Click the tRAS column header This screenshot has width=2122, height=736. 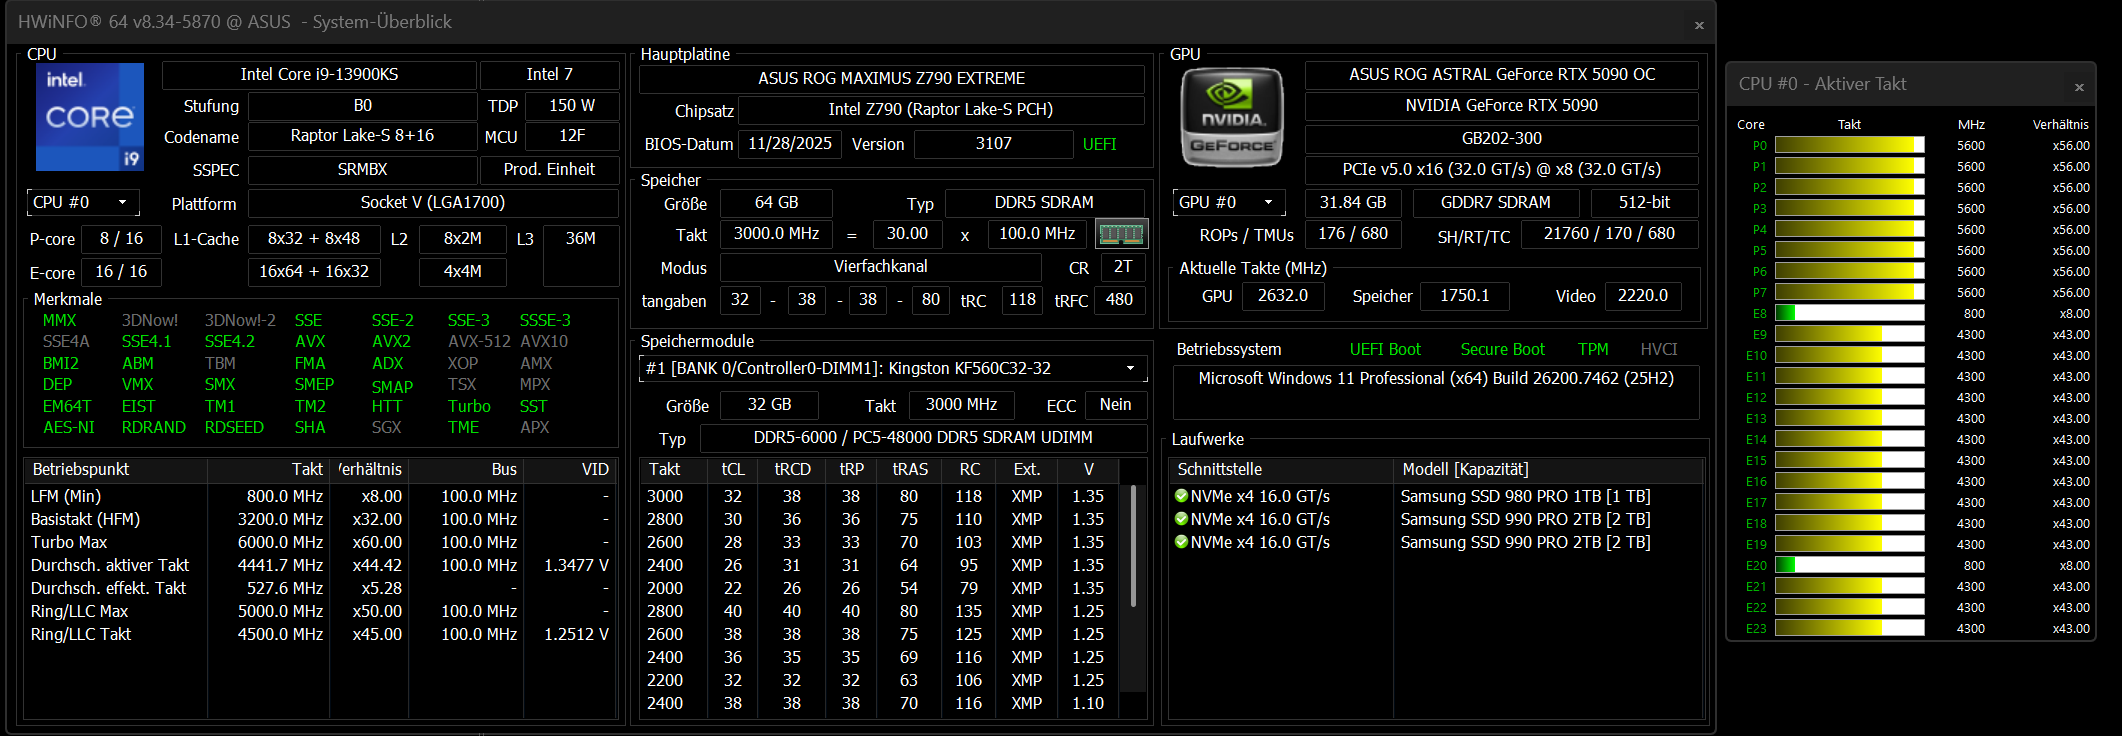[909, 470]
